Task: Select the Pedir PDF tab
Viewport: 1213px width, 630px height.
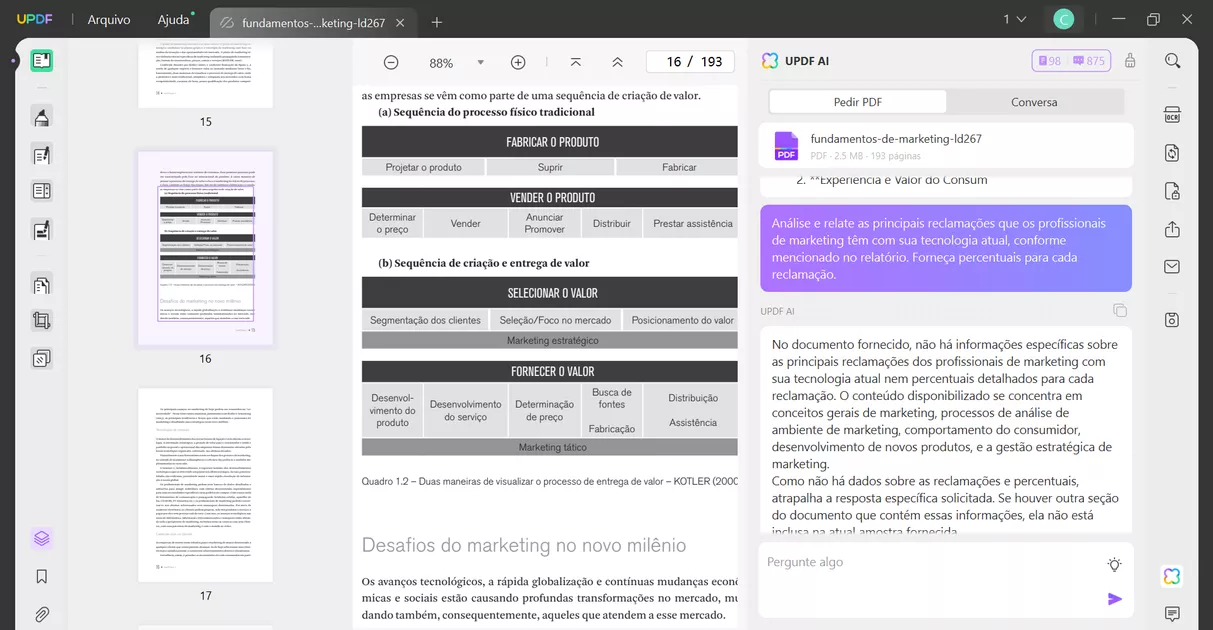Action: click(x=857, y=101)
